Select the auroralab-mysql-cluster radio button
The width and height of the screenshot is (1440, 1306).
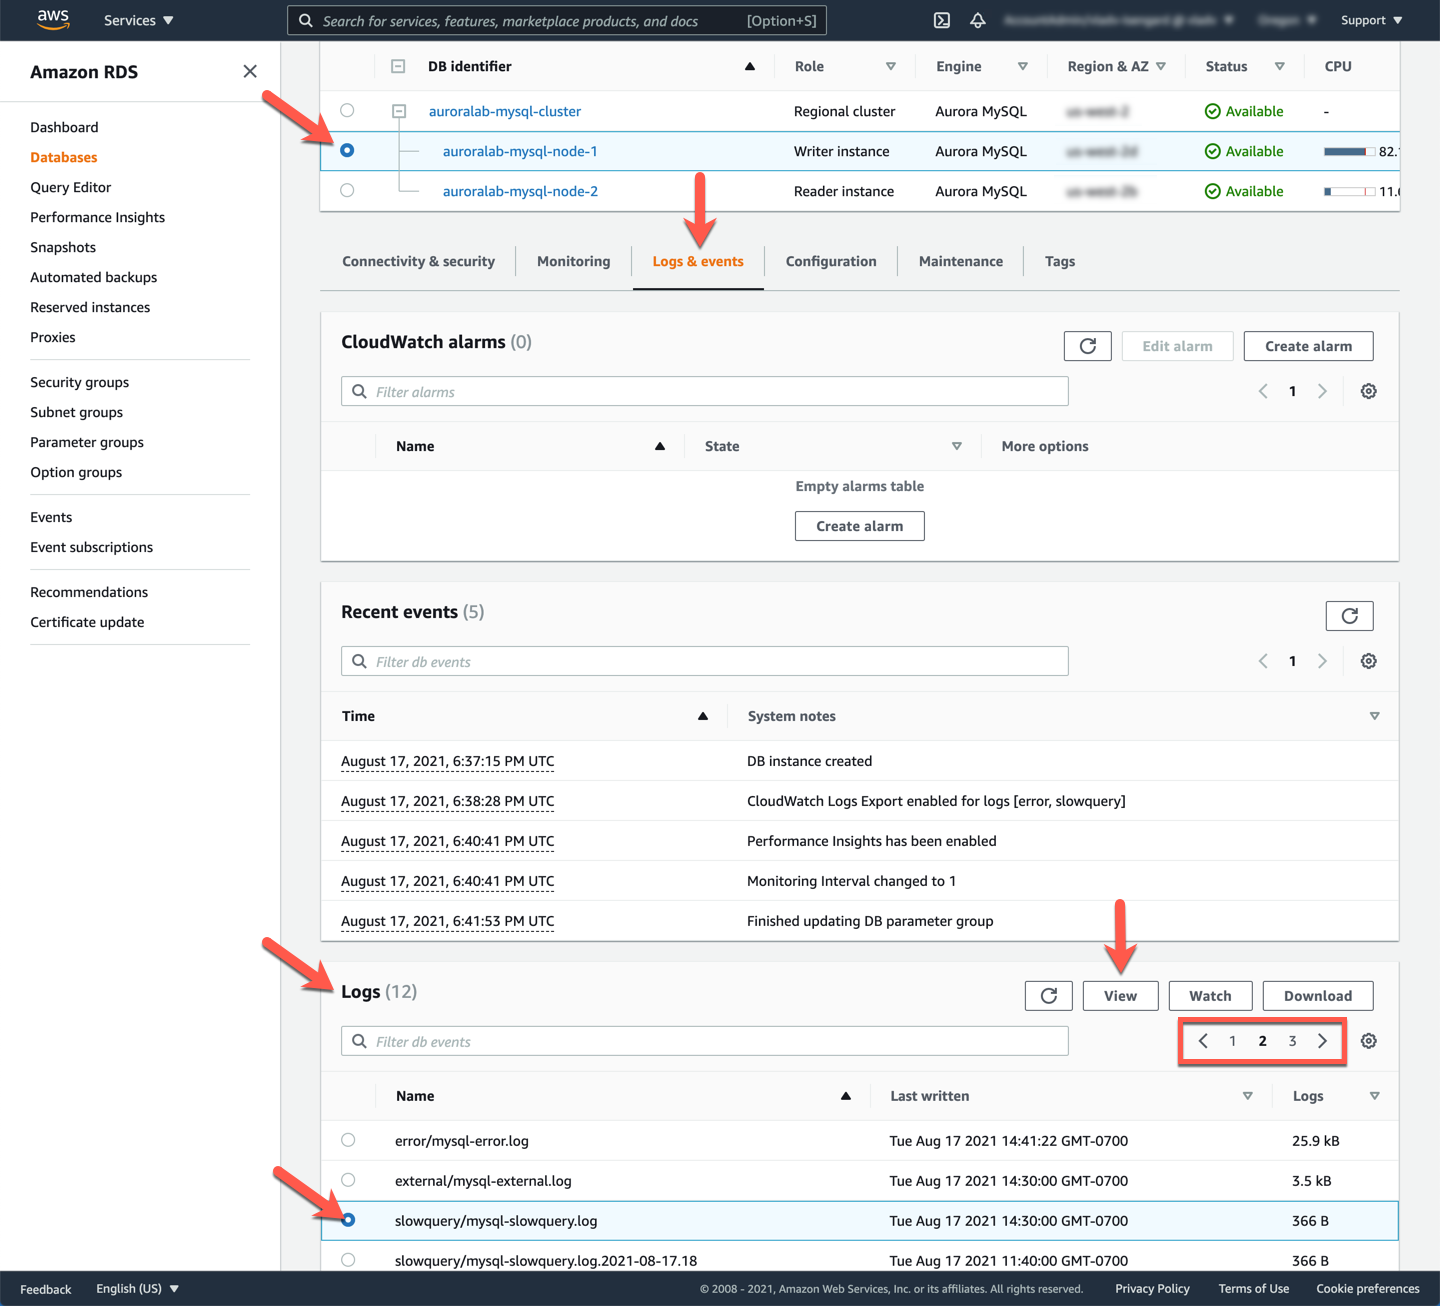pyautogui.click(x=347, y=110)
